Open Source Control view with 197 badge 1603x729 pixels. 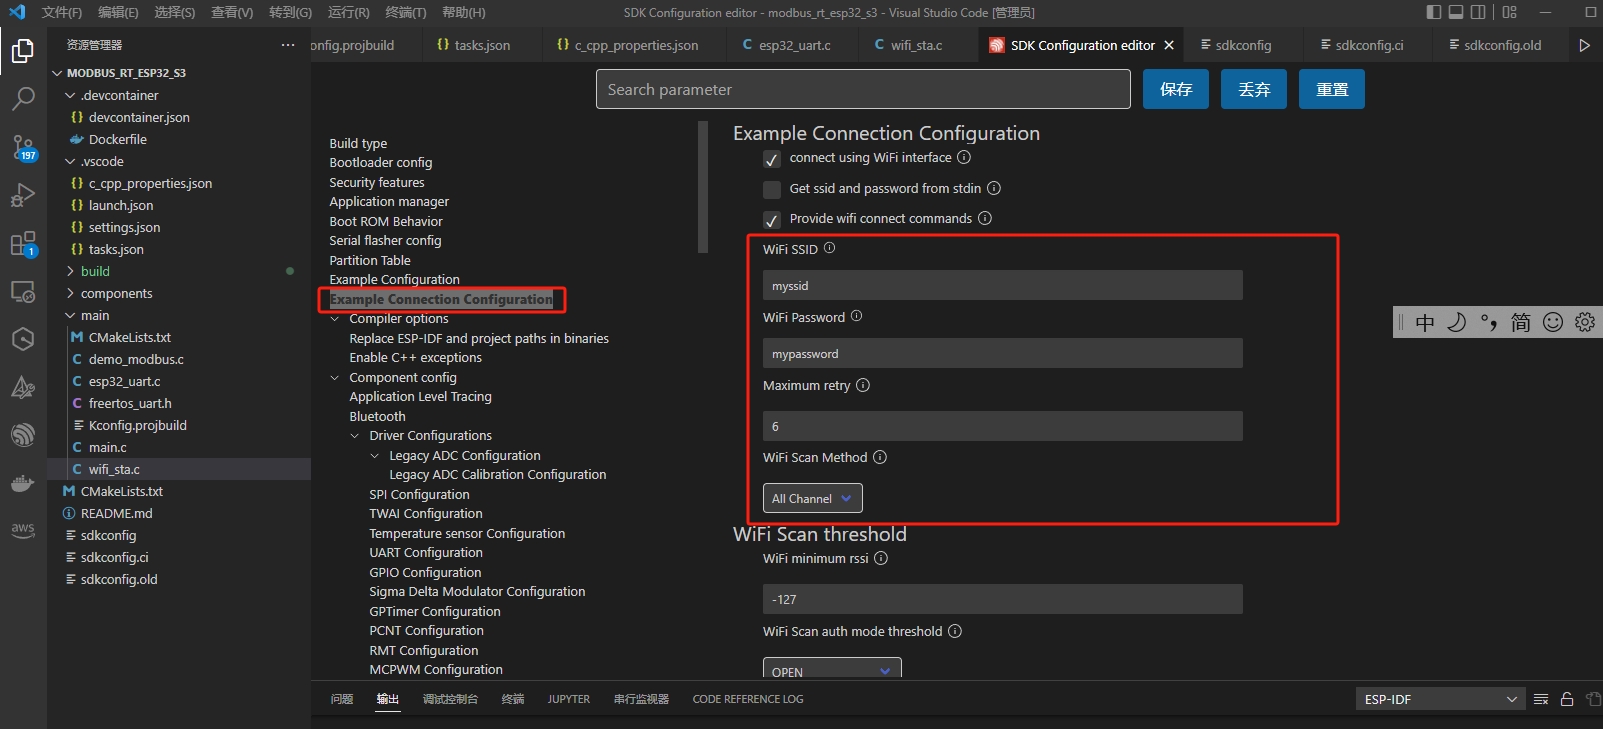pos(23,147)
